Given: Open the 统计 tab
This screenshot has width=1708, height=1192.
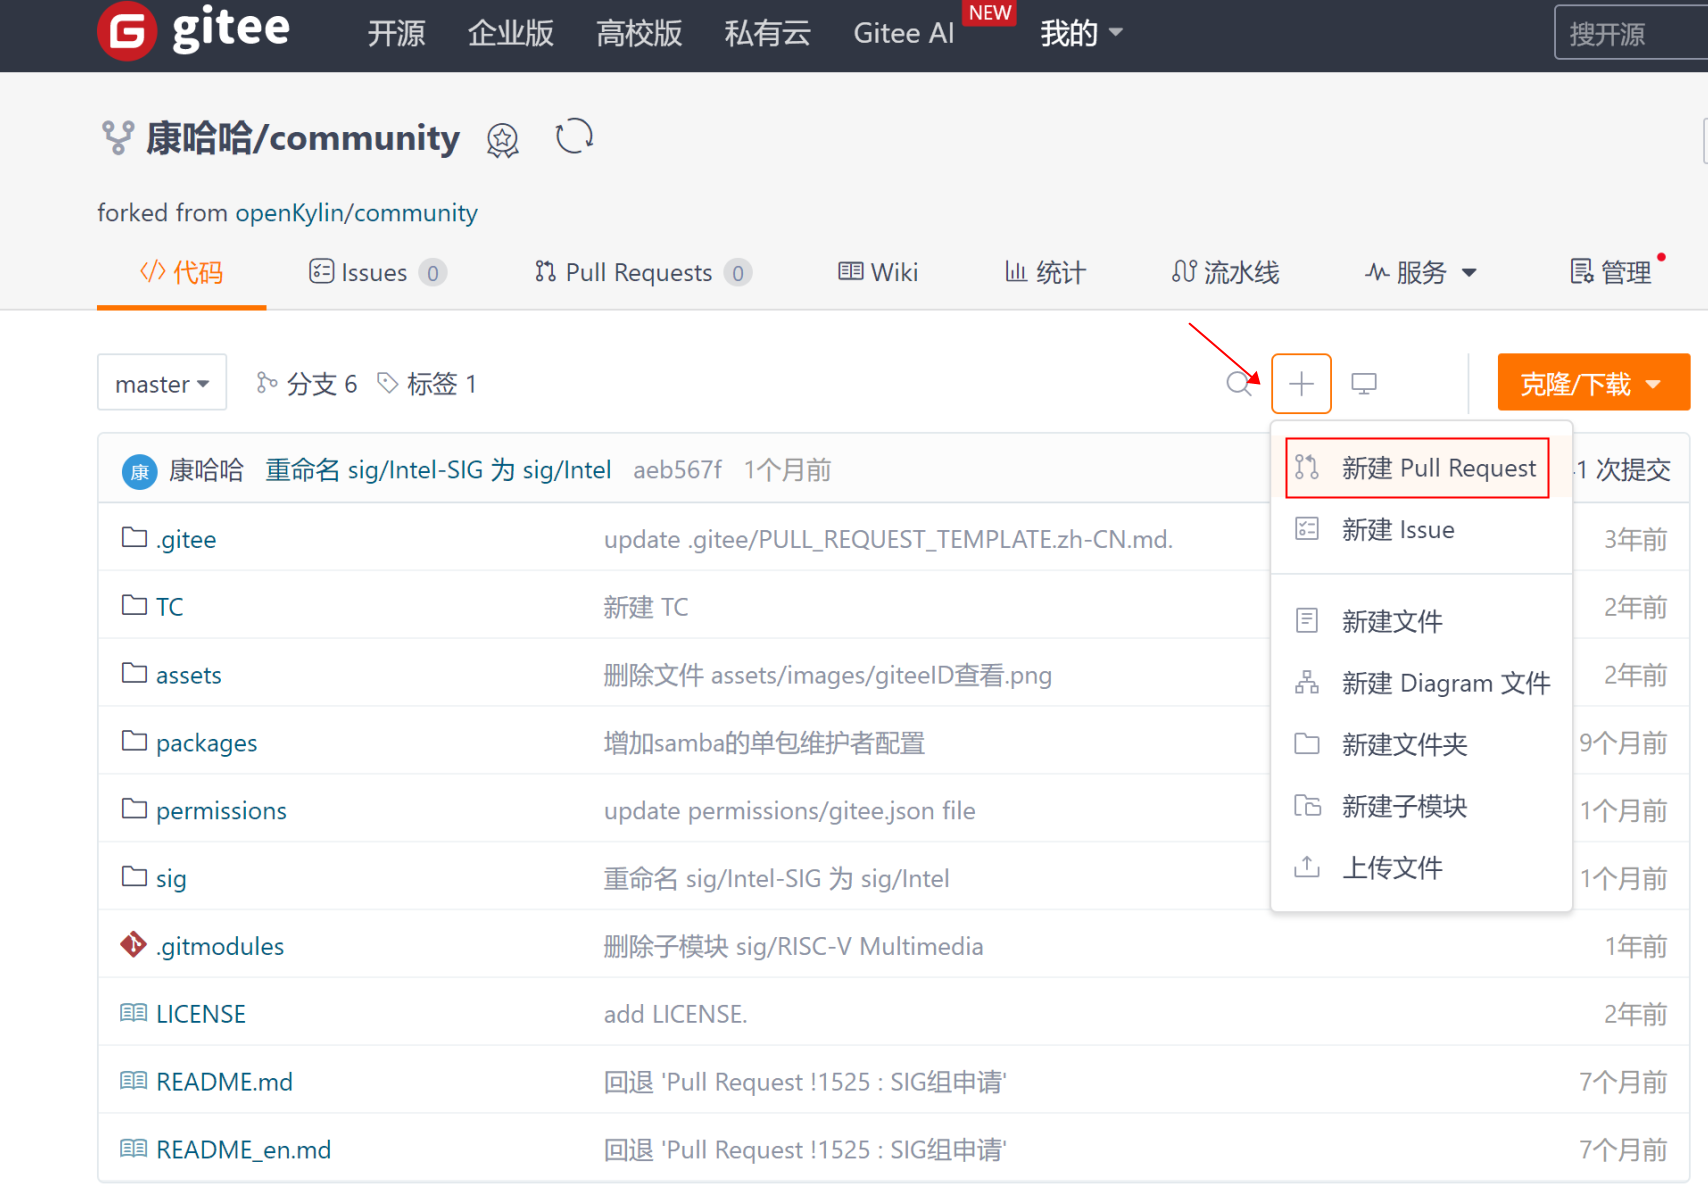Looking at the screenshot, I should 1045,272.
